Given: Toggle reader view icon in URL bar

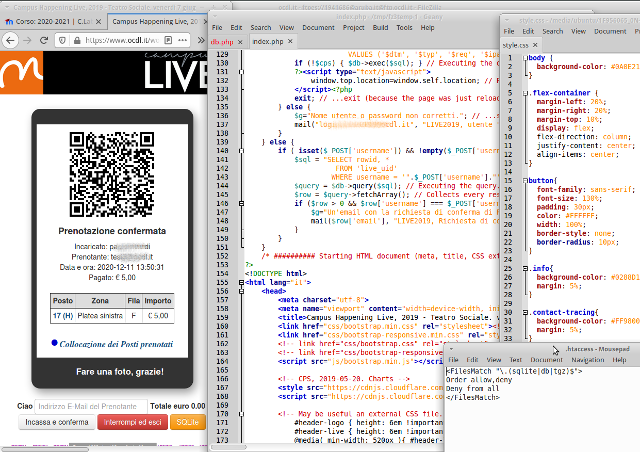Looking at the screenshot, I should (168, 40).
